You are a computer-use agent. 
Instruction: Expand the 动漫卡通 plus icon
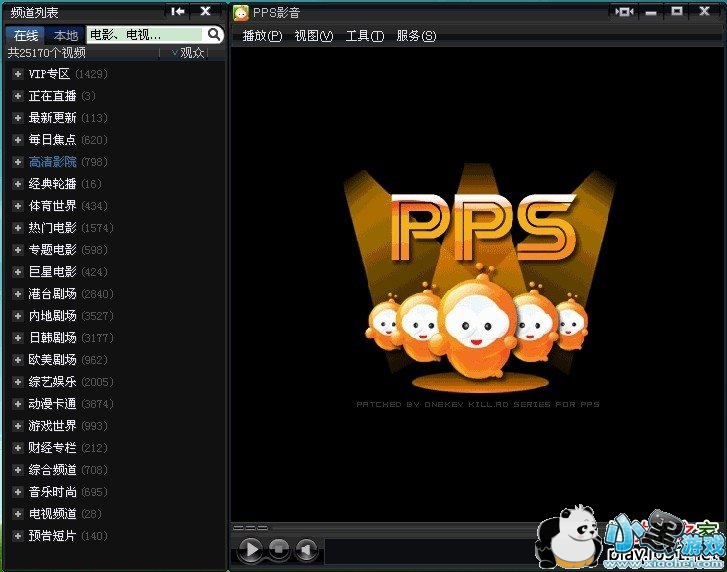click(x=18, y=404)
